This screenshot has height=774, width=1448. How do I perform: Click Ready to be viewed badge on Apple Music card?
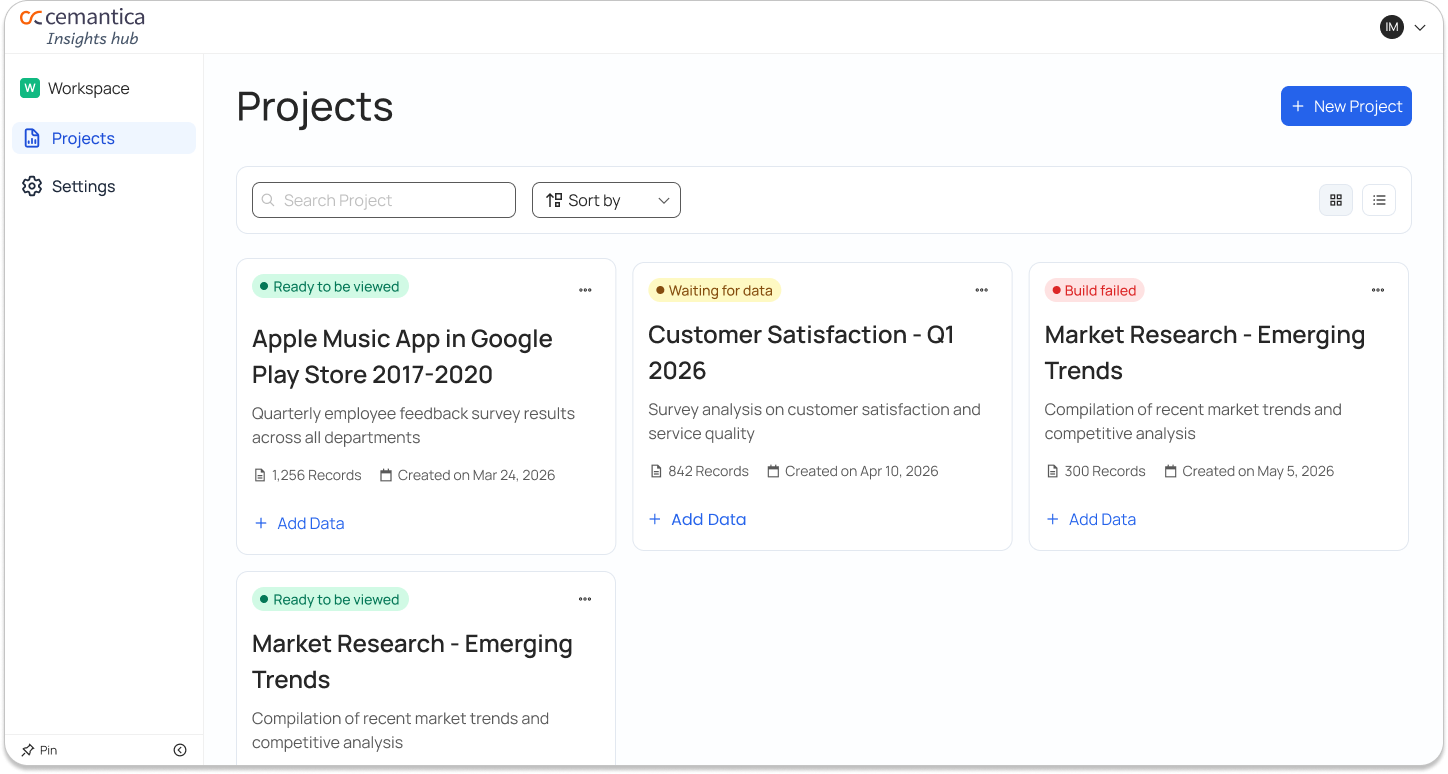(330, 286)
